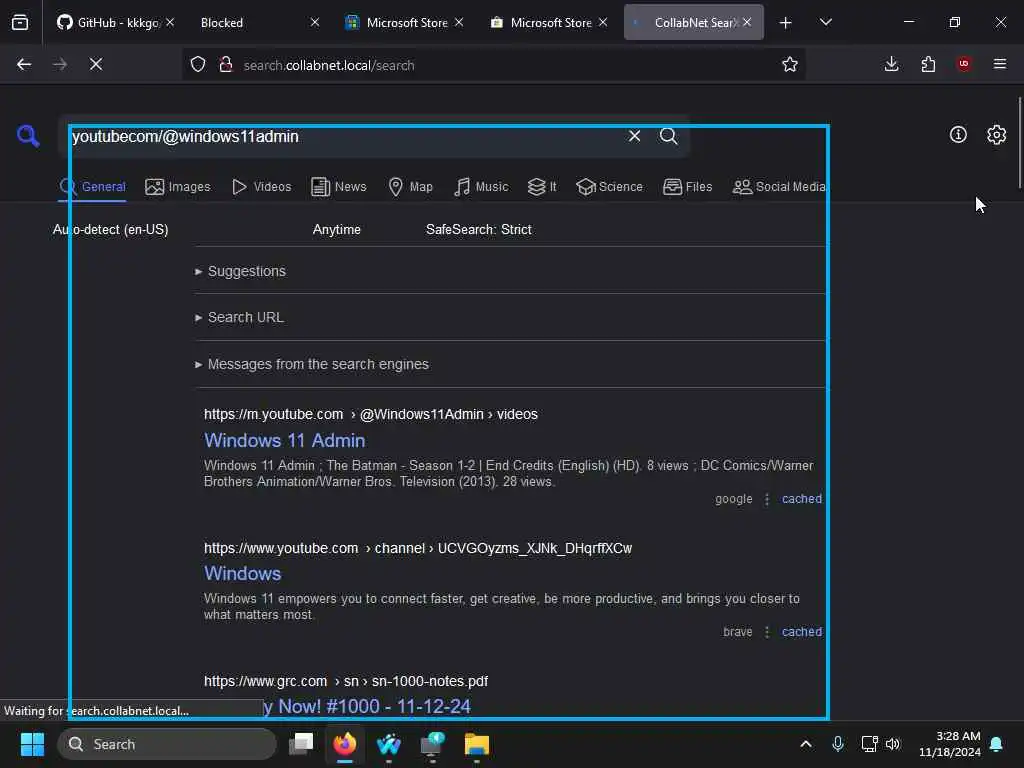Screen dimensions: 1024x768
Task: Open cached version of the brave result
Action: (802, 632)
